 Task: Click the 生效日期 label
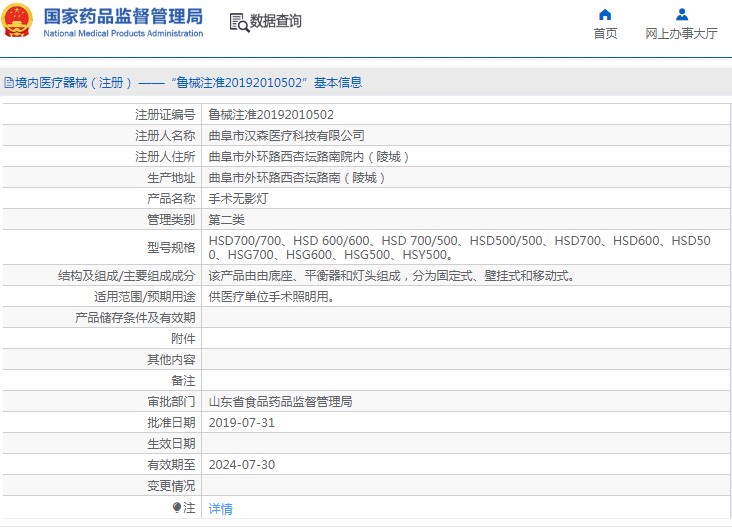171,444
